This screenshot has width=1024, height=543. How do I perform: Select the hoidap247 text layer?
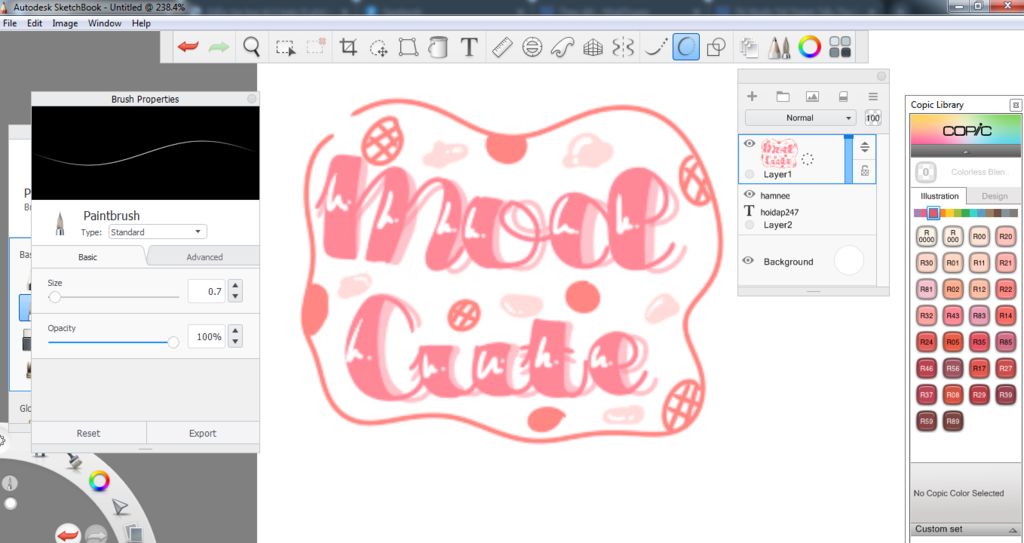coord(779,212)
